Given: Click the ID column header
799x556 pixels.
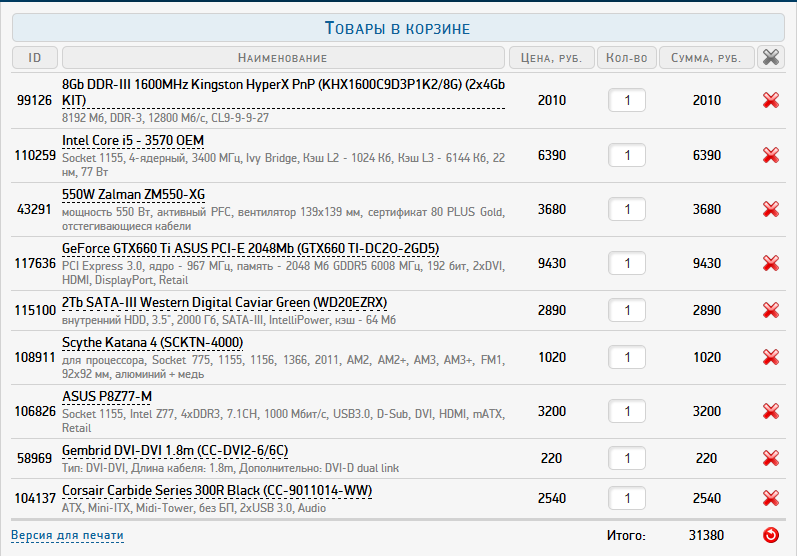Looking at the screenshot, I should point(35,58).
